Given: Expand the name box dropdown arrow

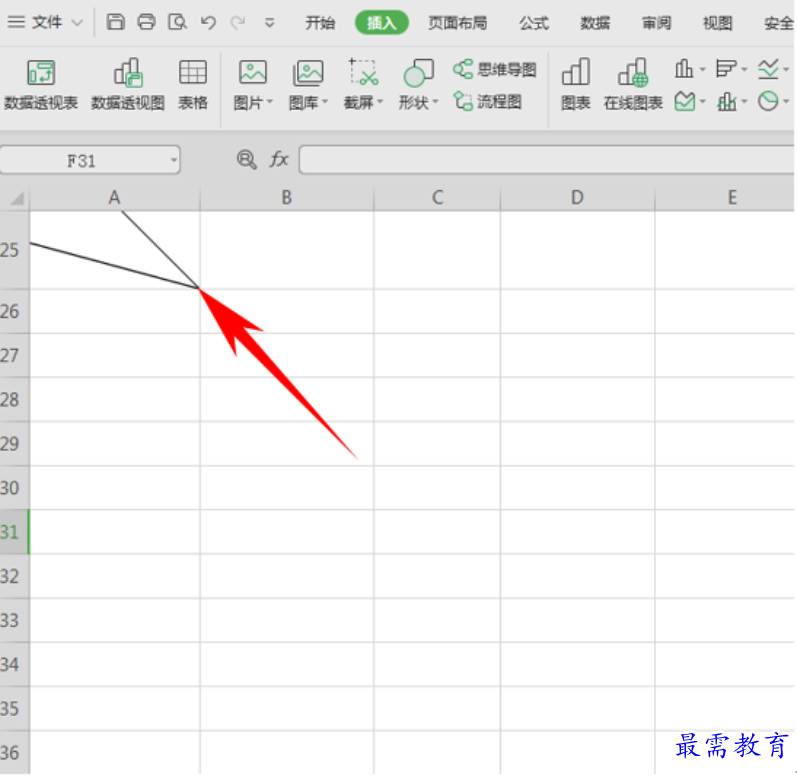Looking at the screenshot, I should click(173, 161).
